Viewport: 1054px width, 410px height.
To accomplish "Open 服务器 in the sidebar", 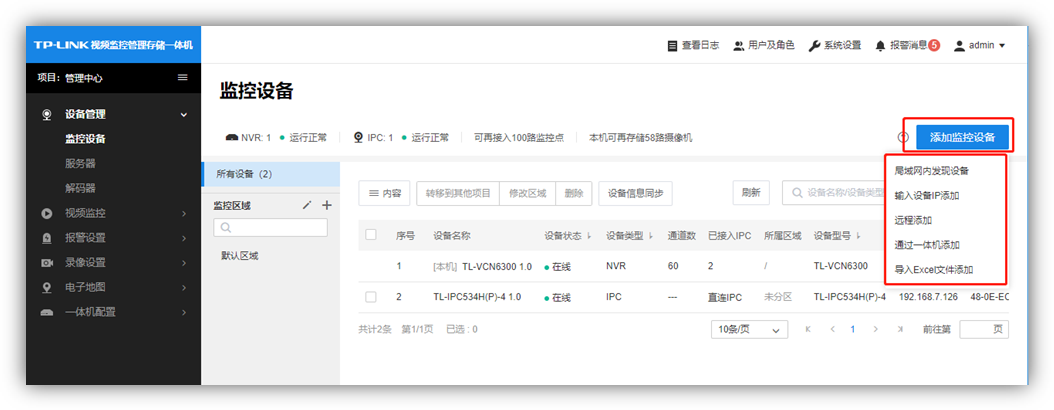I will (x=80, y=163).
